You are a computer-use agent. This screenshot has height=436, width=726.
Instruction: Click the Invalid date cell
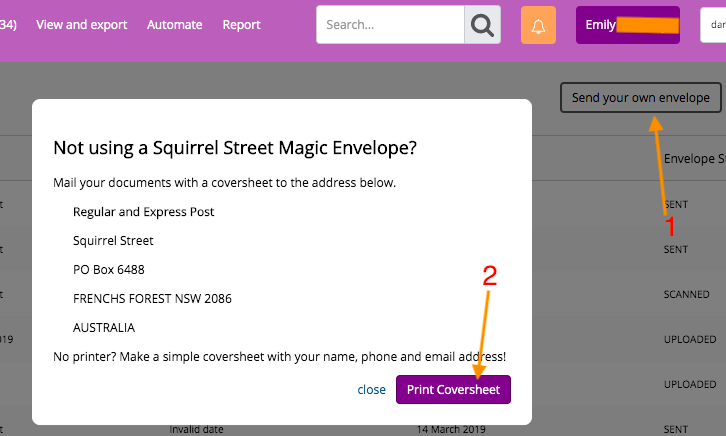pyautogui.click(x=196, y=430)
